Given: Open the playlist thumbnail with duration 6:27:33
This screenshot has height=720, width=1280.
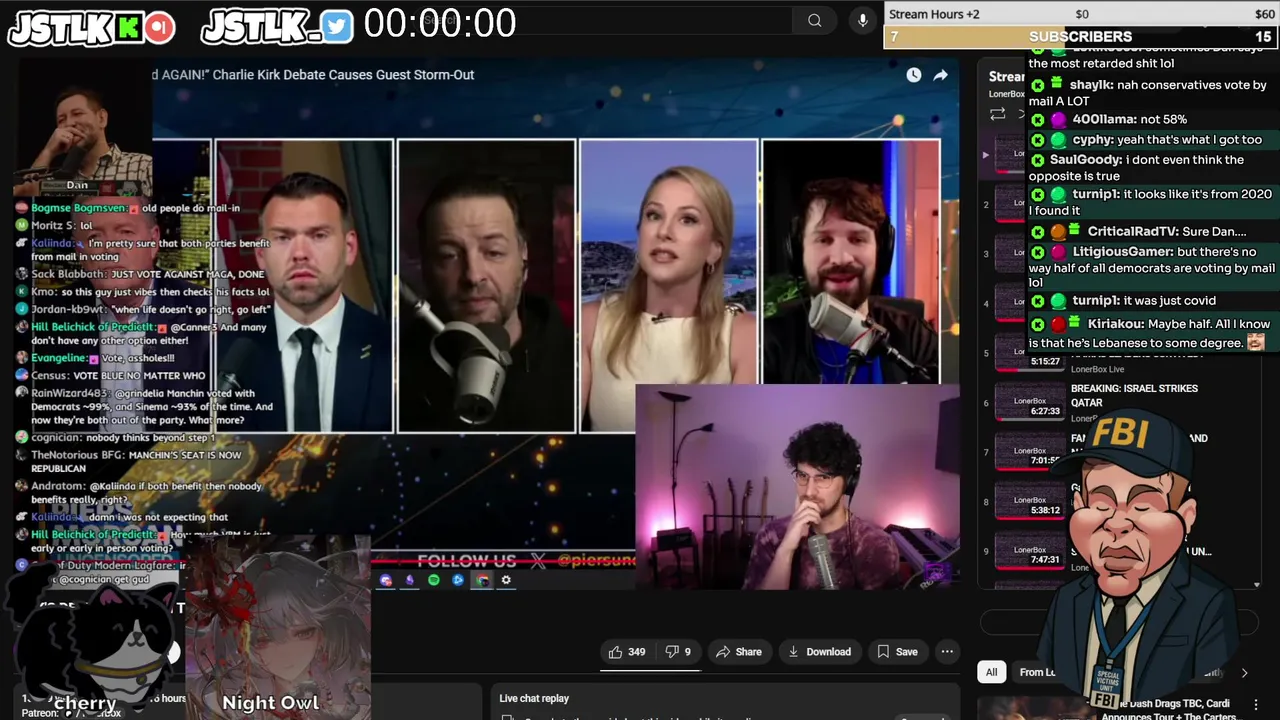Looking at the screenshot, I should coord(1030,402).
